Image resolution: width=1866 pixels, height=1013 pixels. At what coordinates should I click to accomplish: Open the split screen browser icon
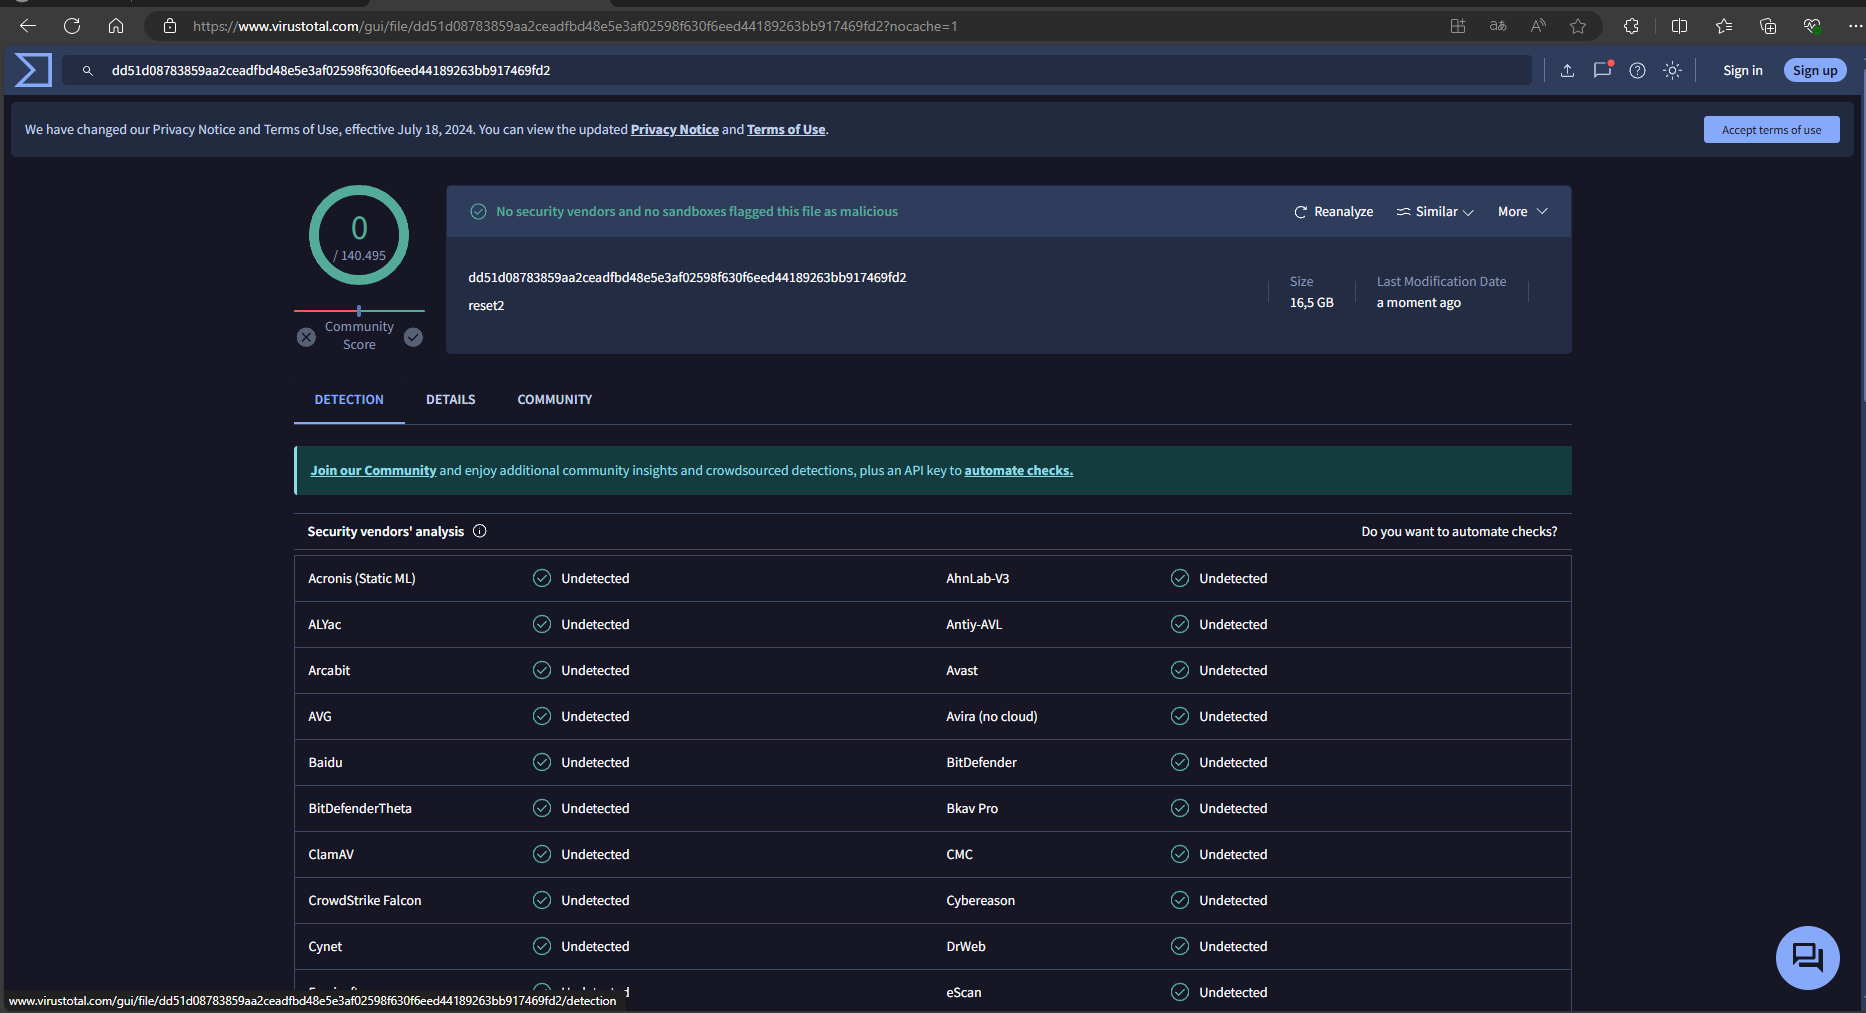point(1680,26)
